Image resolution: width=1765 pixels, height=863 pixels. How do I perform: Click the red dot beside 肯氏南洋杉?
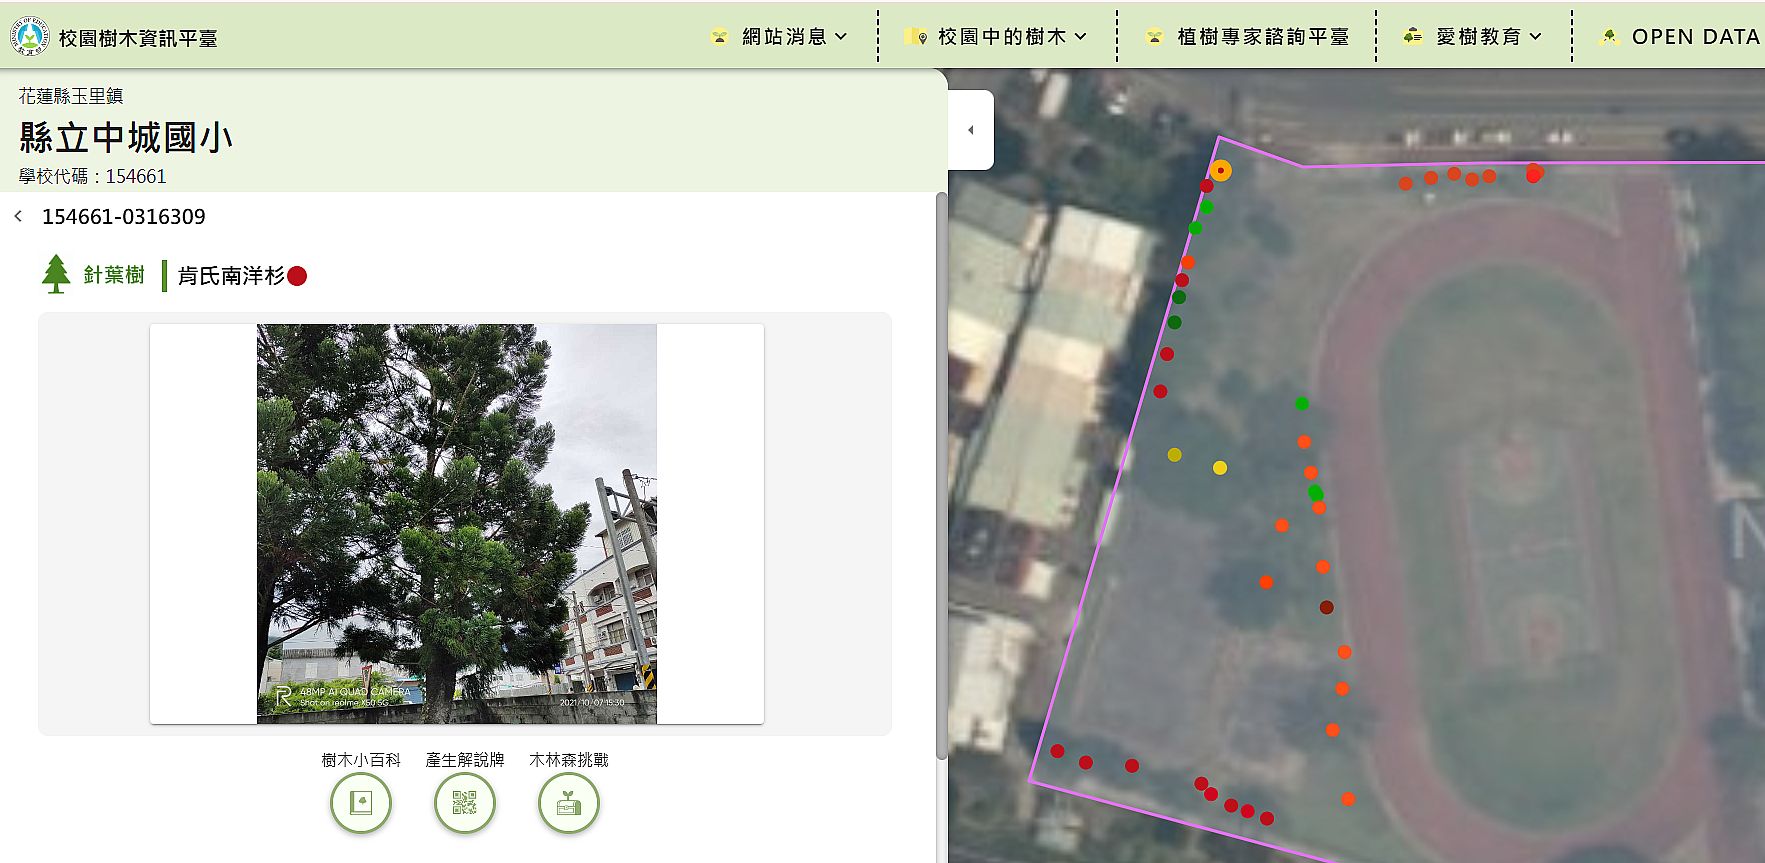pos(297,276)
